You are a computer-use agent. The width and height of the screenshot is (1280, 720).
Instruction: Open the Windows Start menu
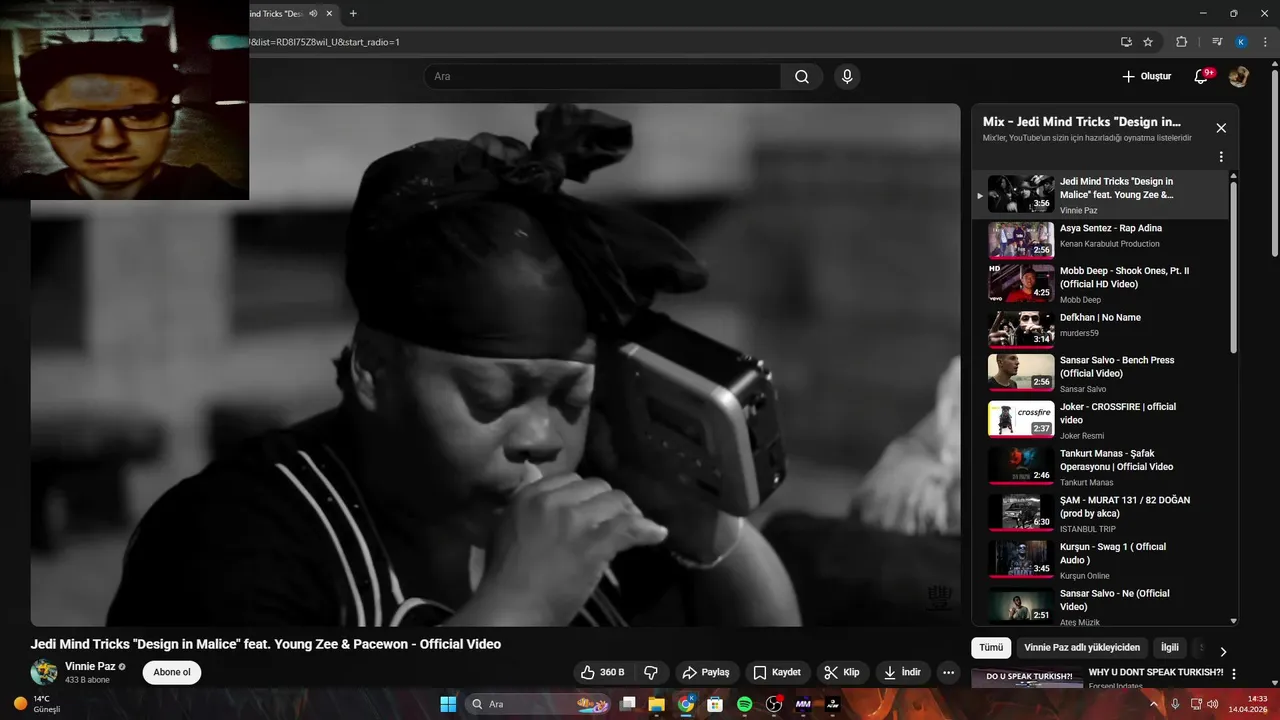click(x=448, y=704)
